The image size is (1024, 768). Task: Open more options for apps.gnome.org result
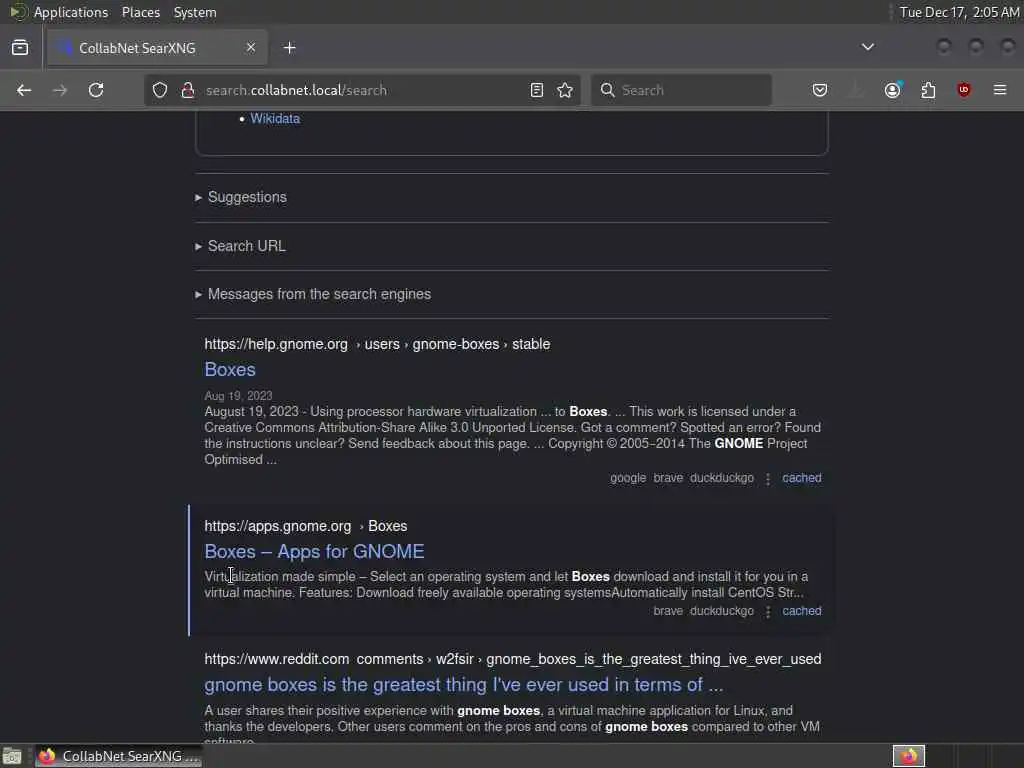pyautogui.click(x=768, y=612)
